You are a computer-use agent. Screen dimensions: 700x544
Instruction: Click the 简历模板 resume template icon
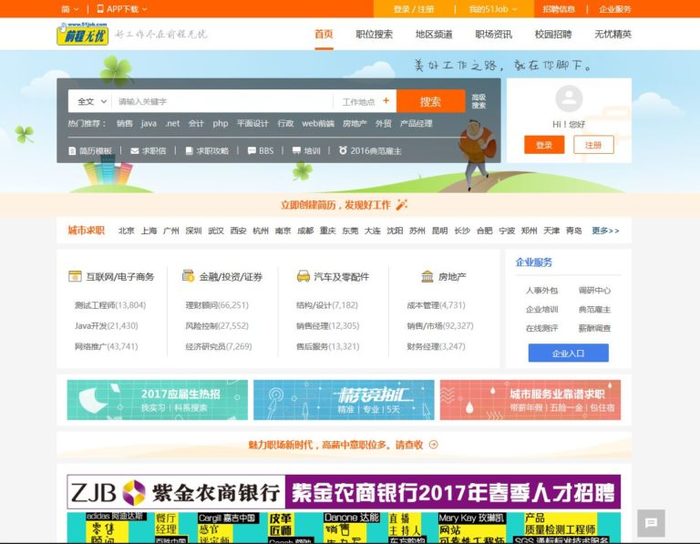pyautogui.click(x=72, y=151)
